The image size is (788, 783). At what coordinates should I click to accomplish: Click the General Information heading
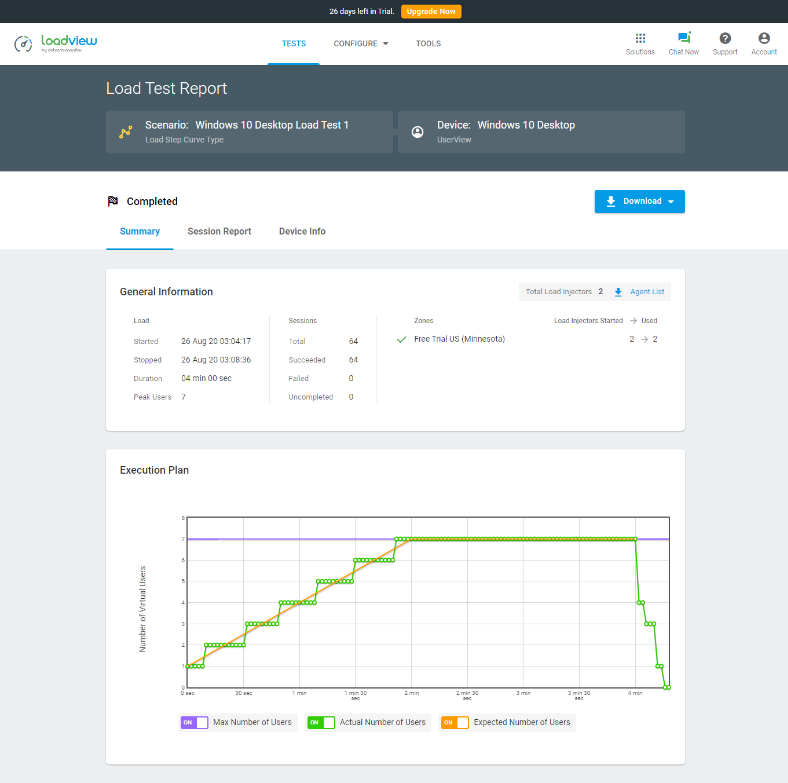click(166, 292)
